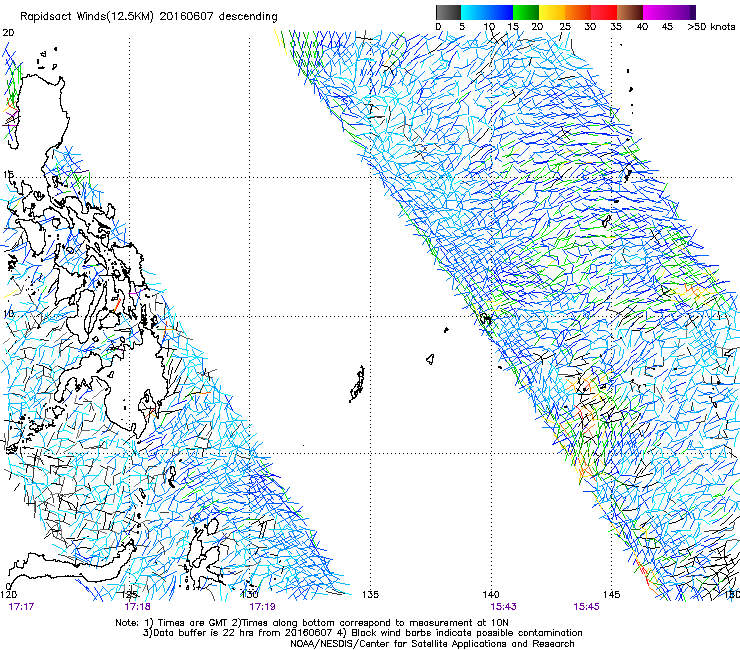The image size is (740, 650).
Task: Click the purple pass time '15:45'
Action: (587, 606)
